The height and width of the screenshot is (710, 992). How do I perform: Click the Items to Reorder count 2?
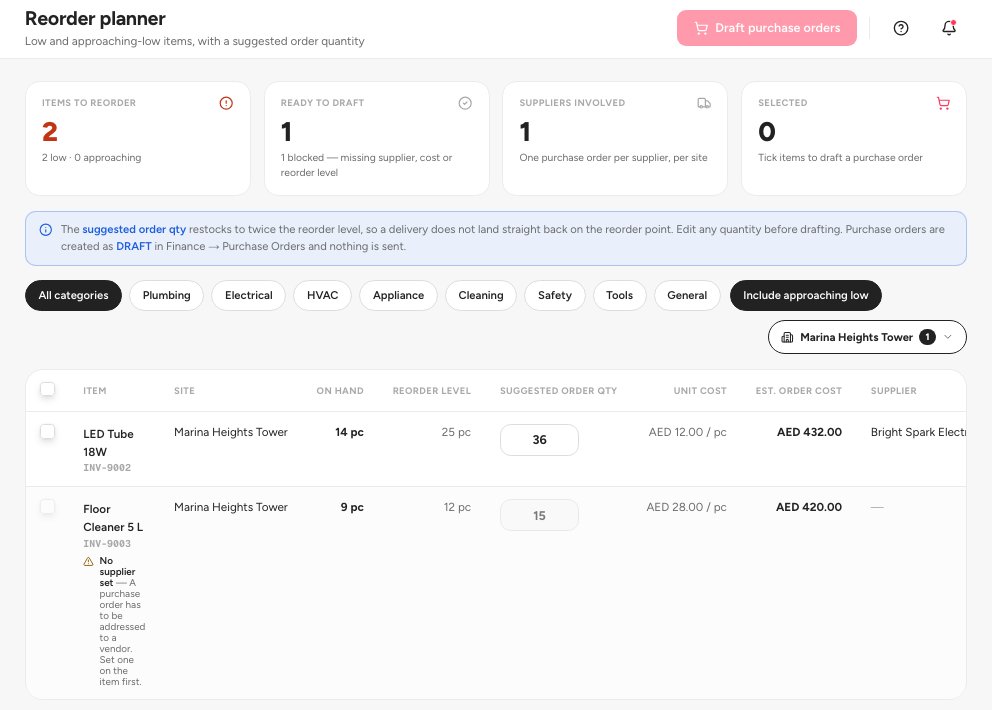[x=50, y=132]
